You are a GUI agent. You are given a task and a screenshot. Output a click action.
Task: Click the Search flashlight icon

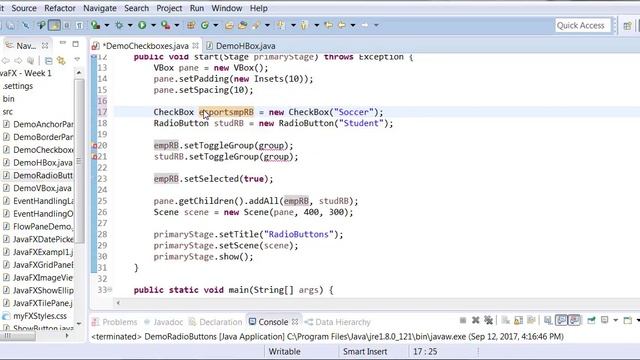tap(256, 25)
